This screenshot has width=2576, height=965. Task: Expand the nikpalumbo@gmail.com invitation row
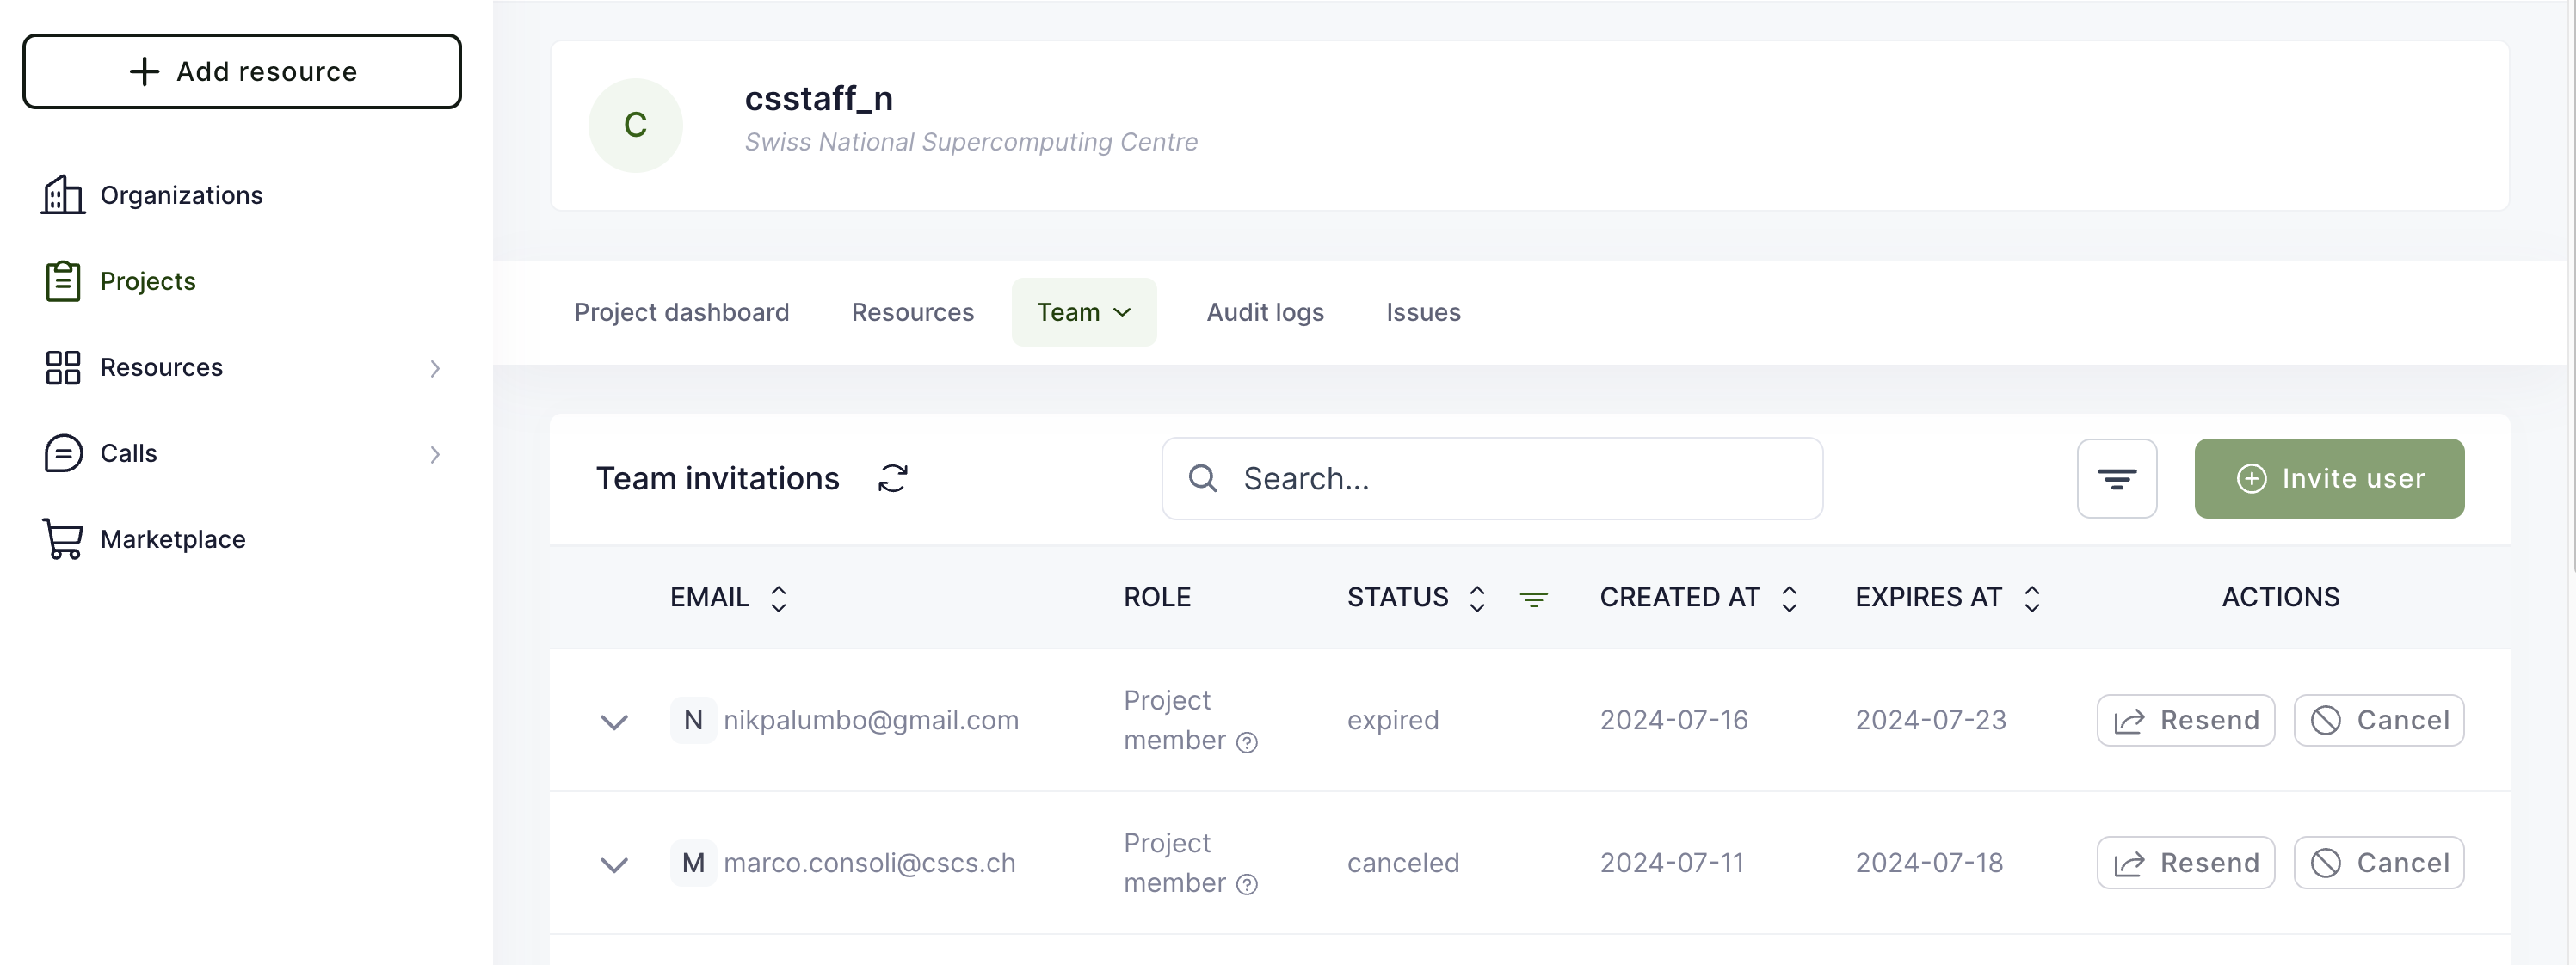pyautogui.click(x=614, y=721)
